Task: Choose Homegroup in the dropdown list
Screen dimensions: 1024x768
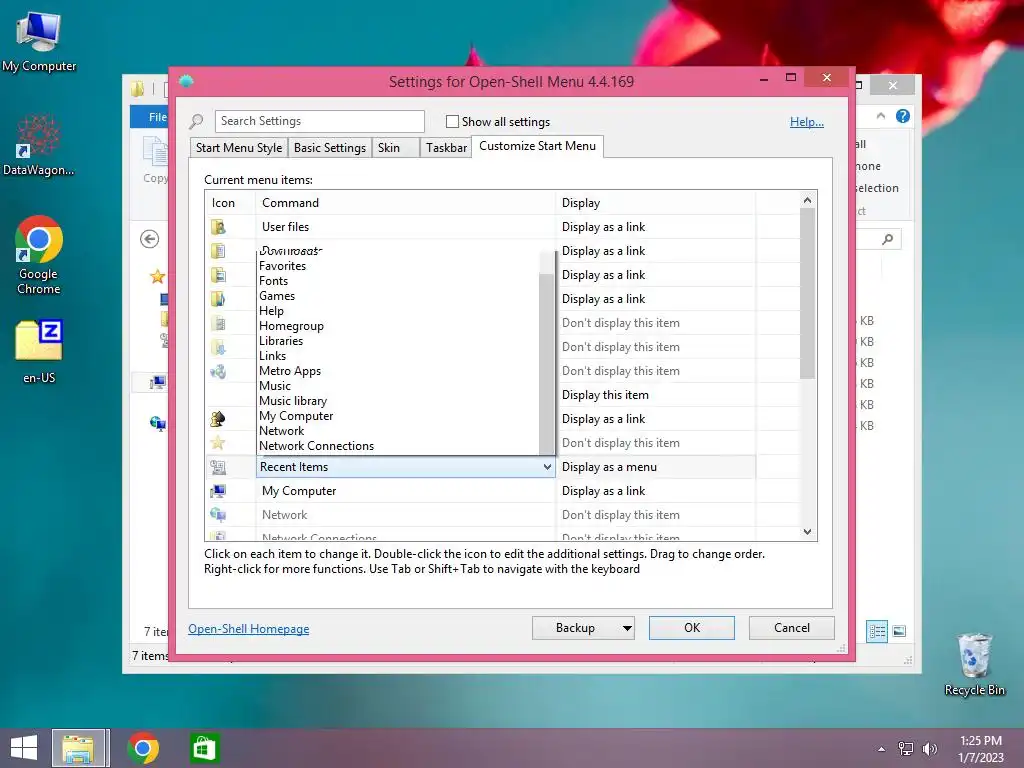Action: point(291,326)
